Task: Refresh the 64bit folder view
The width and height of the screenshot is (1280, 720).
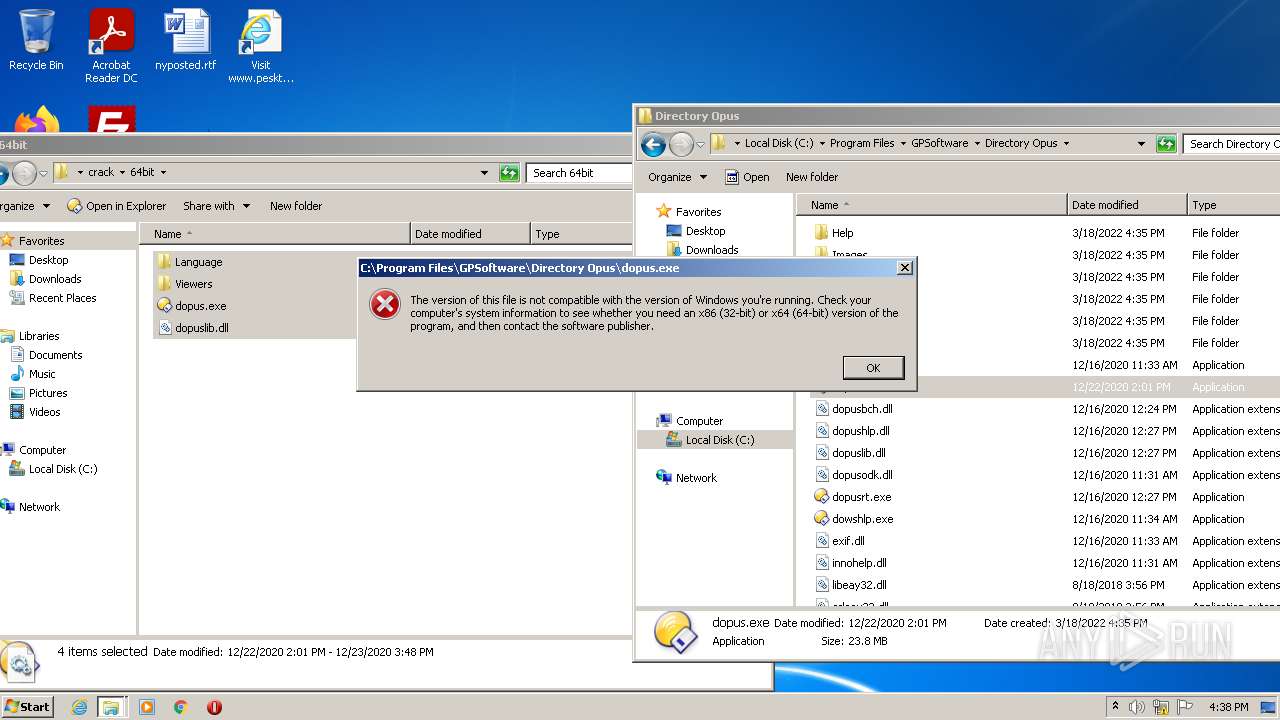Action: [509, 173]
